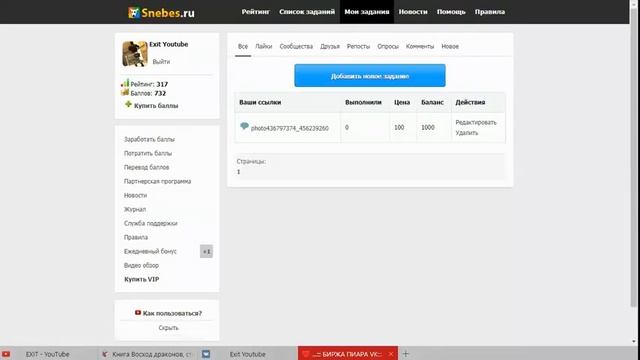Click the YouTube icon next to Как пользоваться
Screen dimensions: 640x360
tap(138, 313)
